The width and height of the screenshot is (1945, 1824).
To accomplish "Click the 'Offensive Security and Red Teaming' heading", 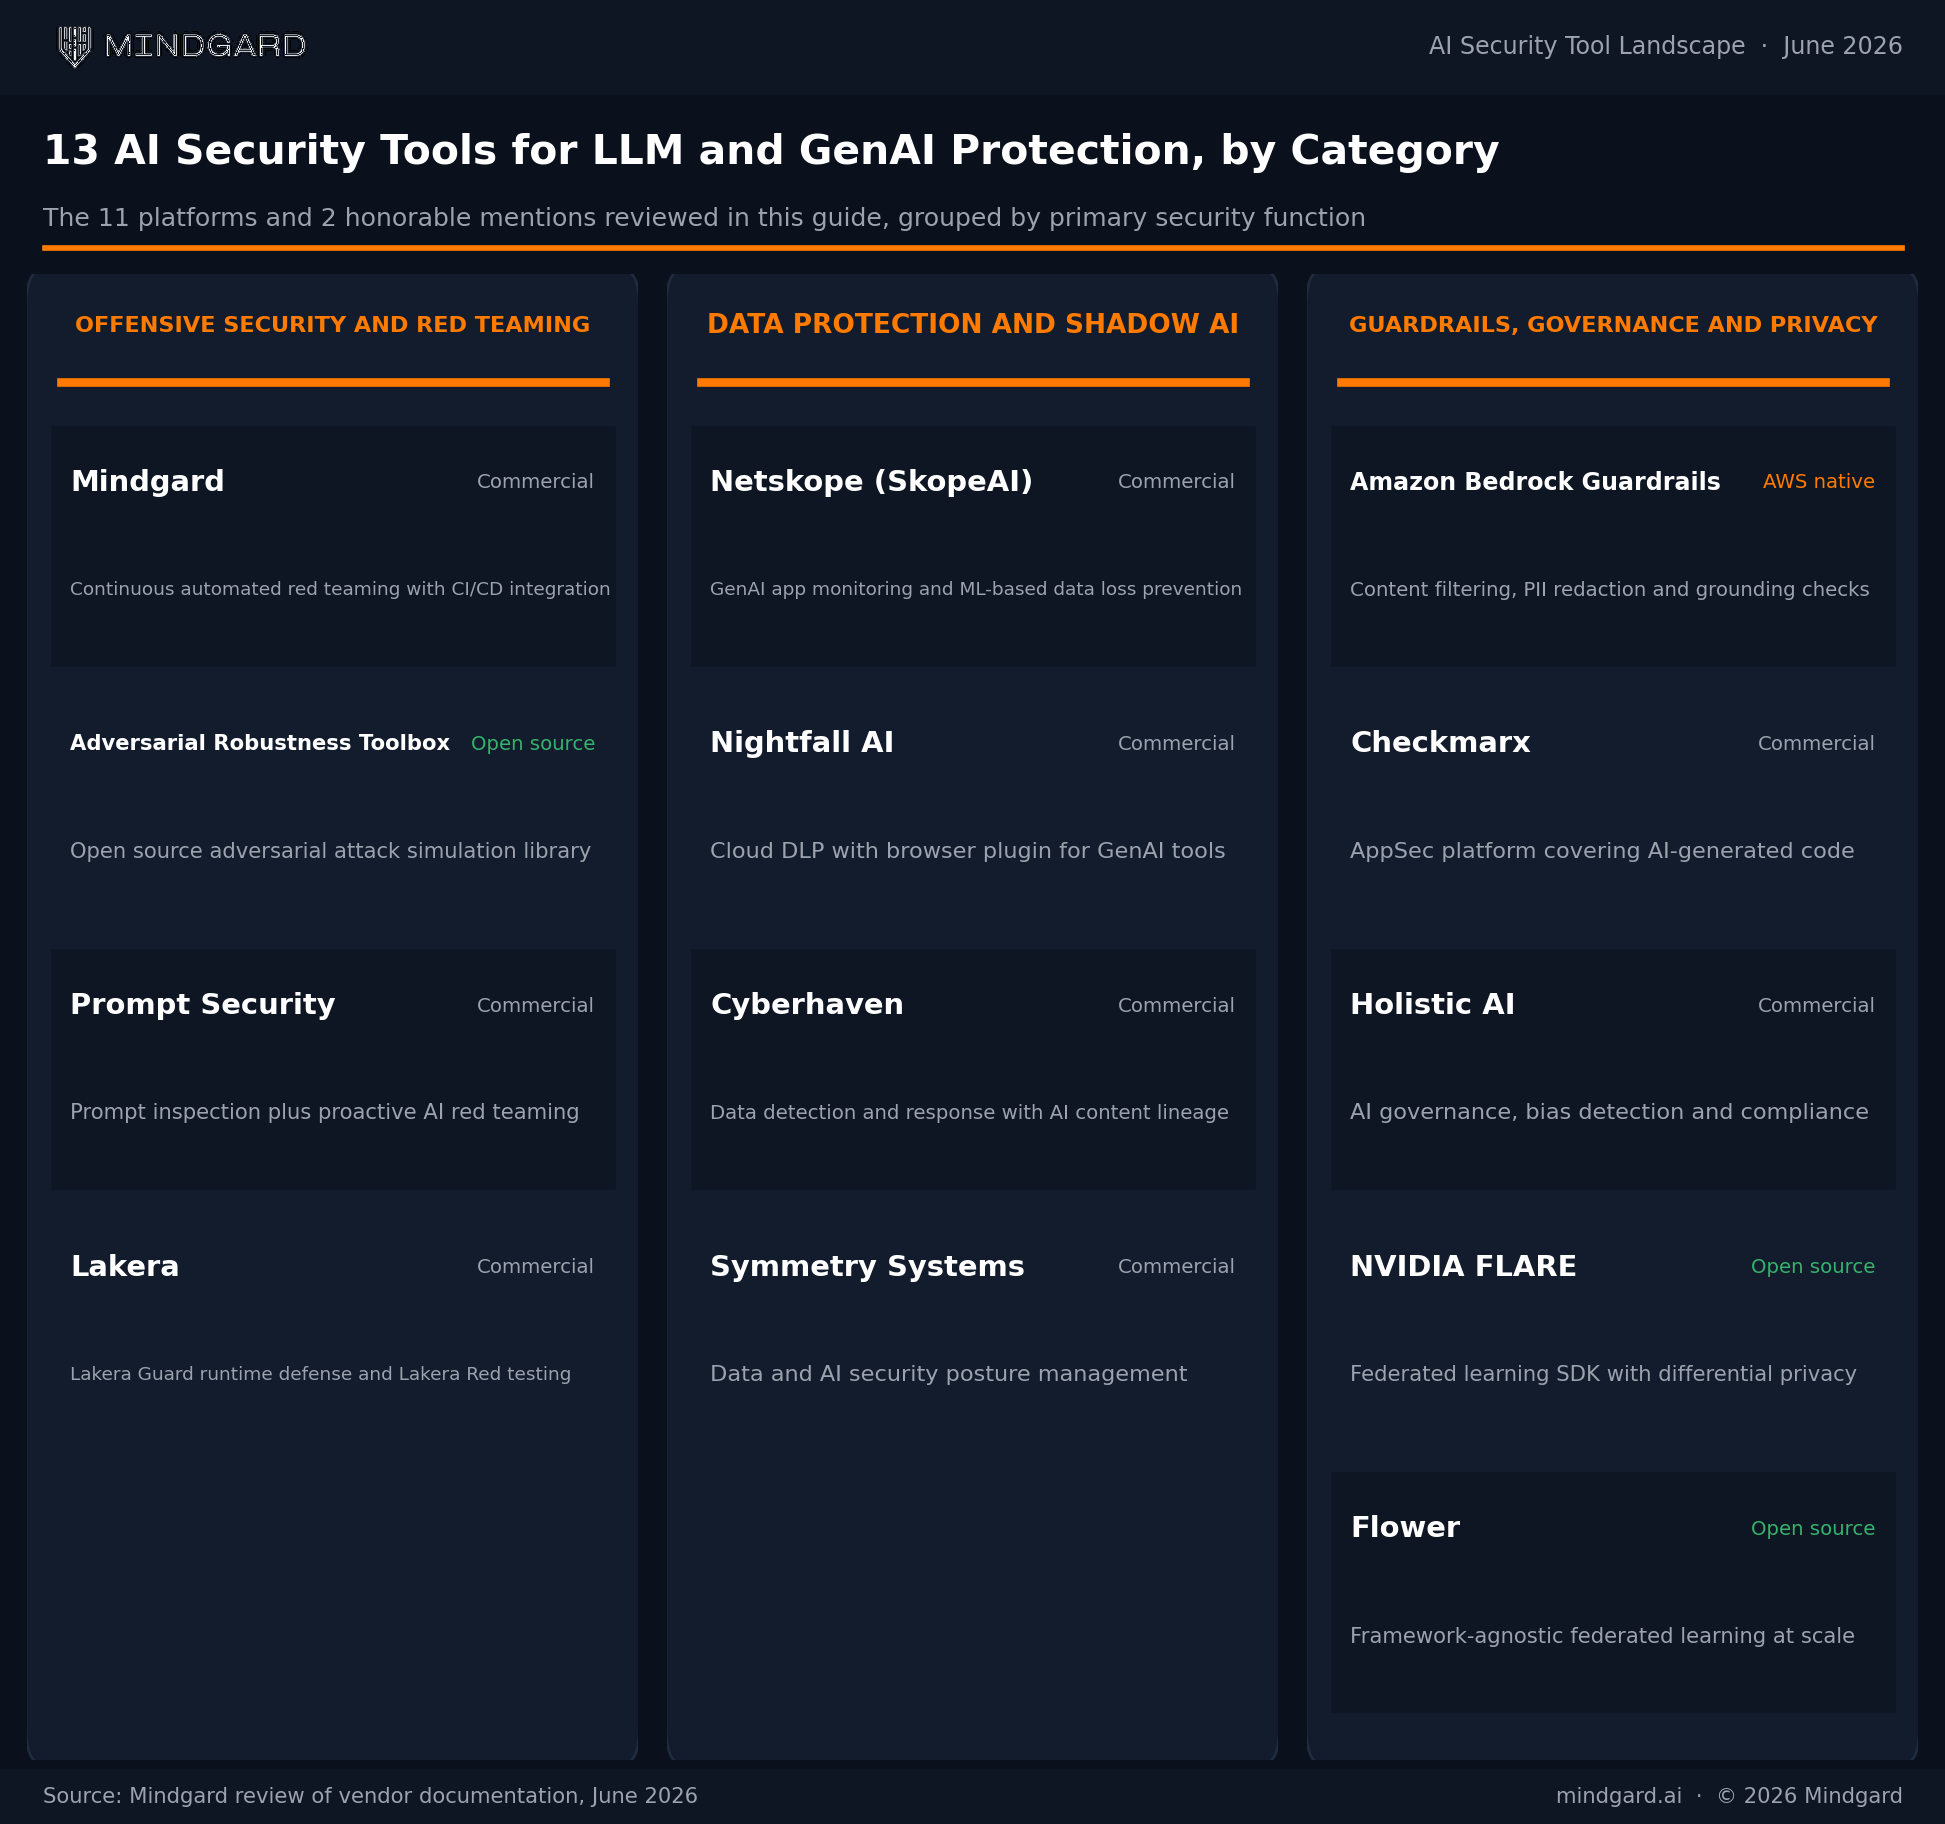I will [x=333, y=324].
